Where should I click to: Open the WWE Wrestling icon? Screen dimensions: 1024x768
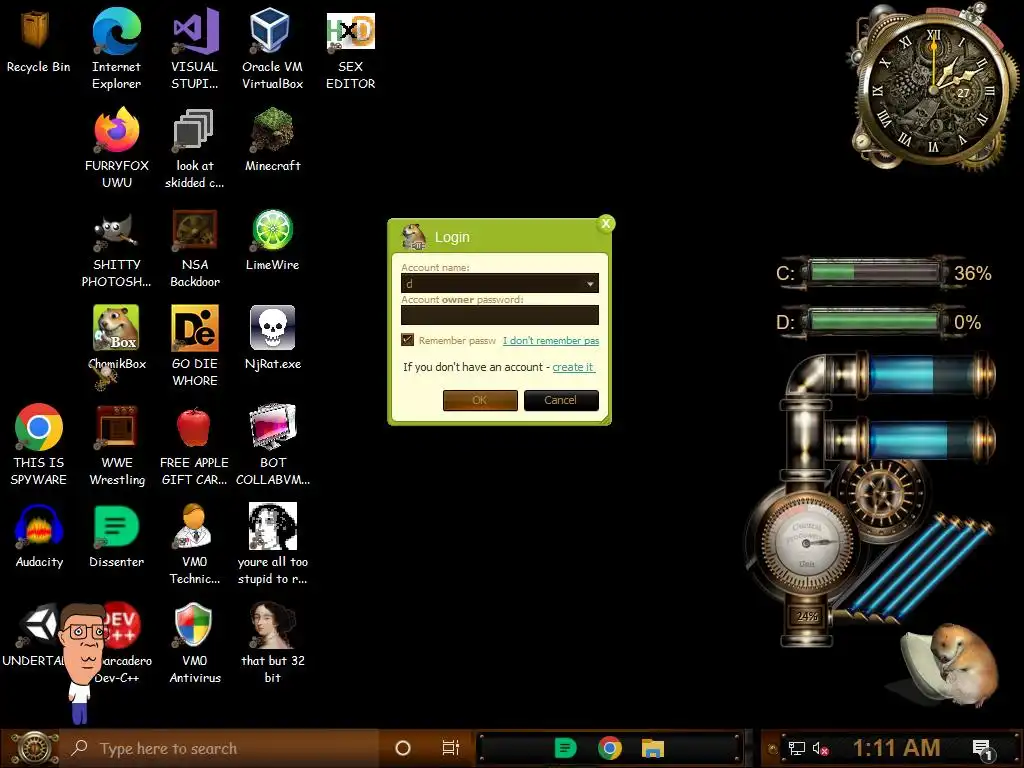coord(116,445)
